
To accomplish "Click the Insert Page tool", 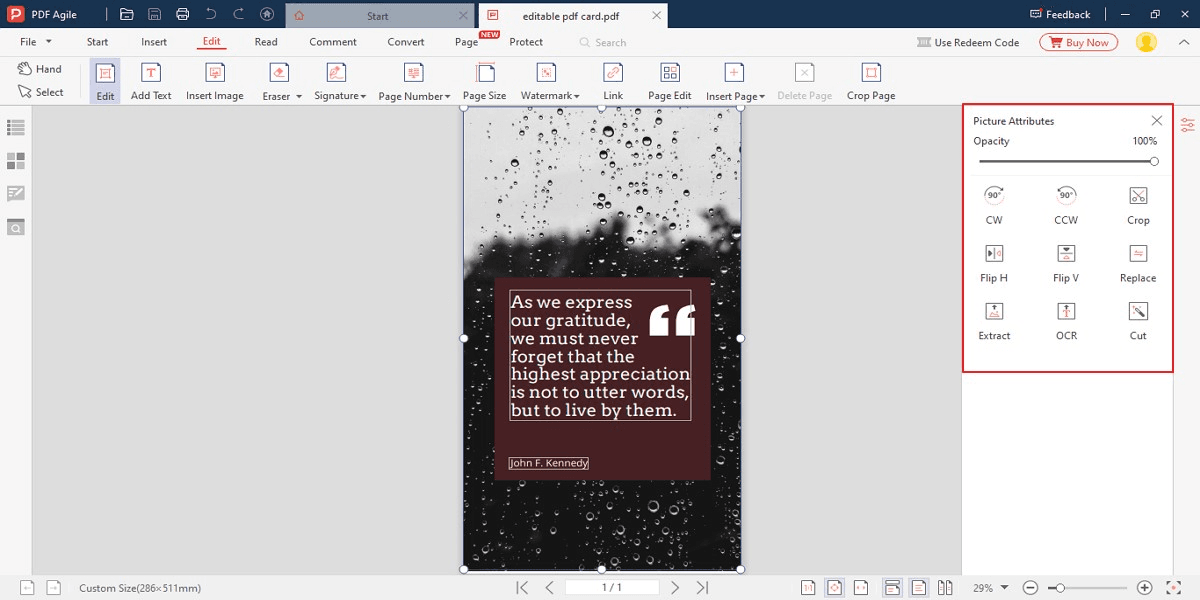I will [x=733, y=81].
